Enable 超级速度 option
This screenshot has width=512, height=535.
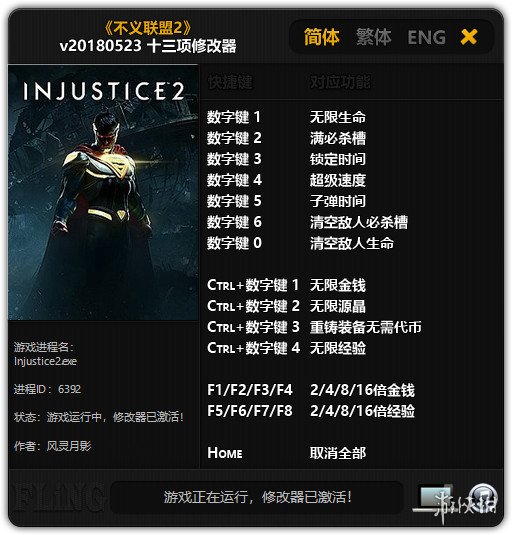(x=338, y=180)
